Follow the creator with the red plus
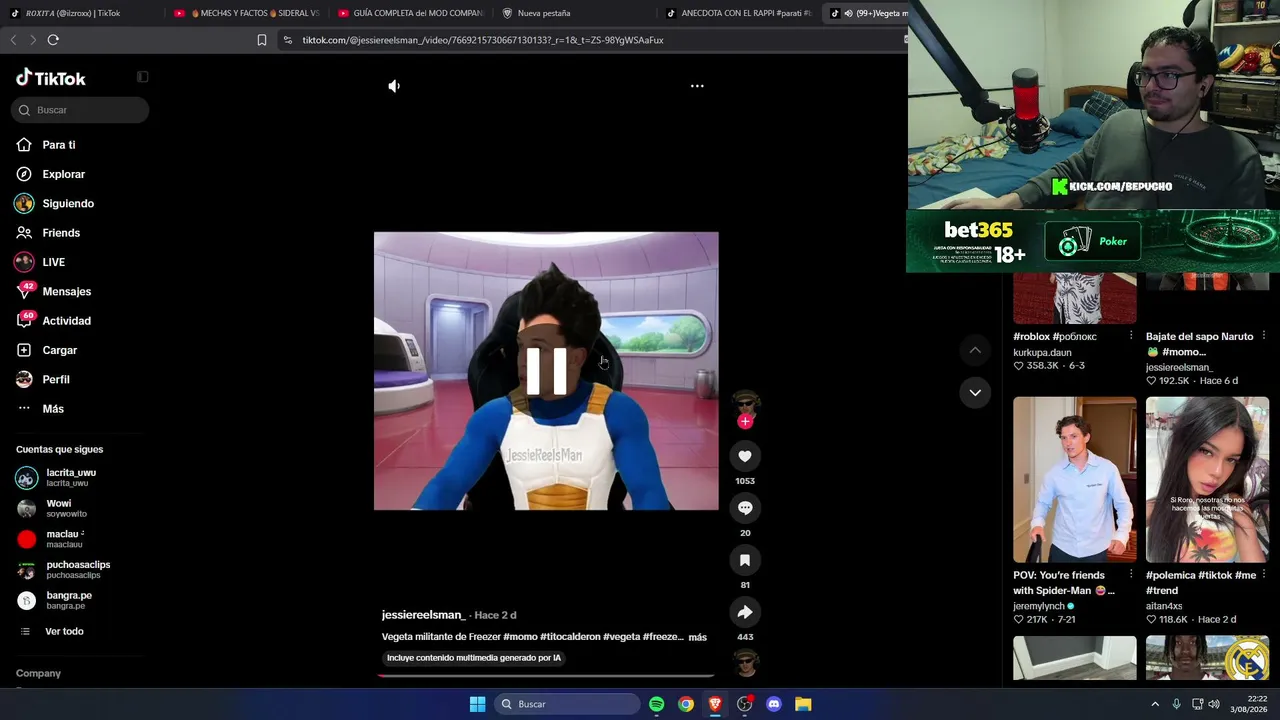 [x=745, y=422]
